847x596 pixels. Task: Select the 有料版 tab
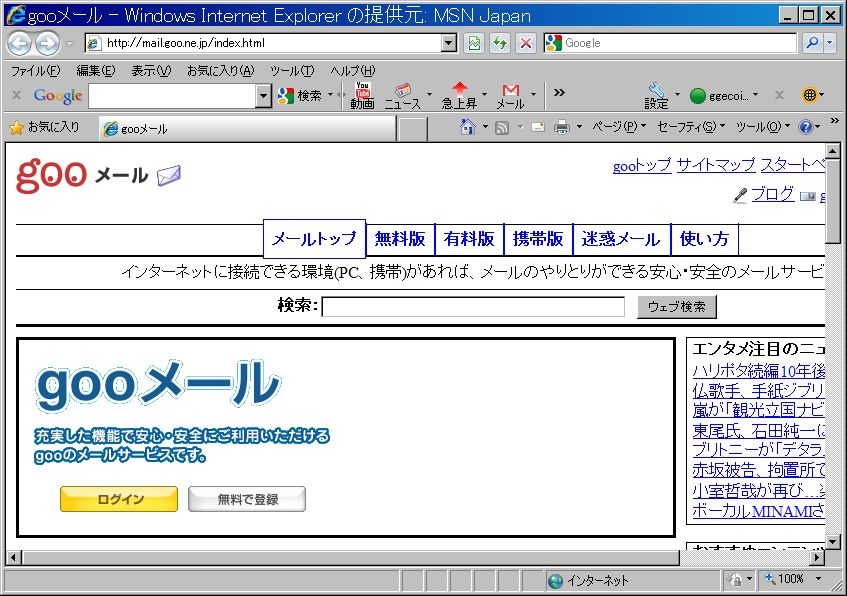469,239
